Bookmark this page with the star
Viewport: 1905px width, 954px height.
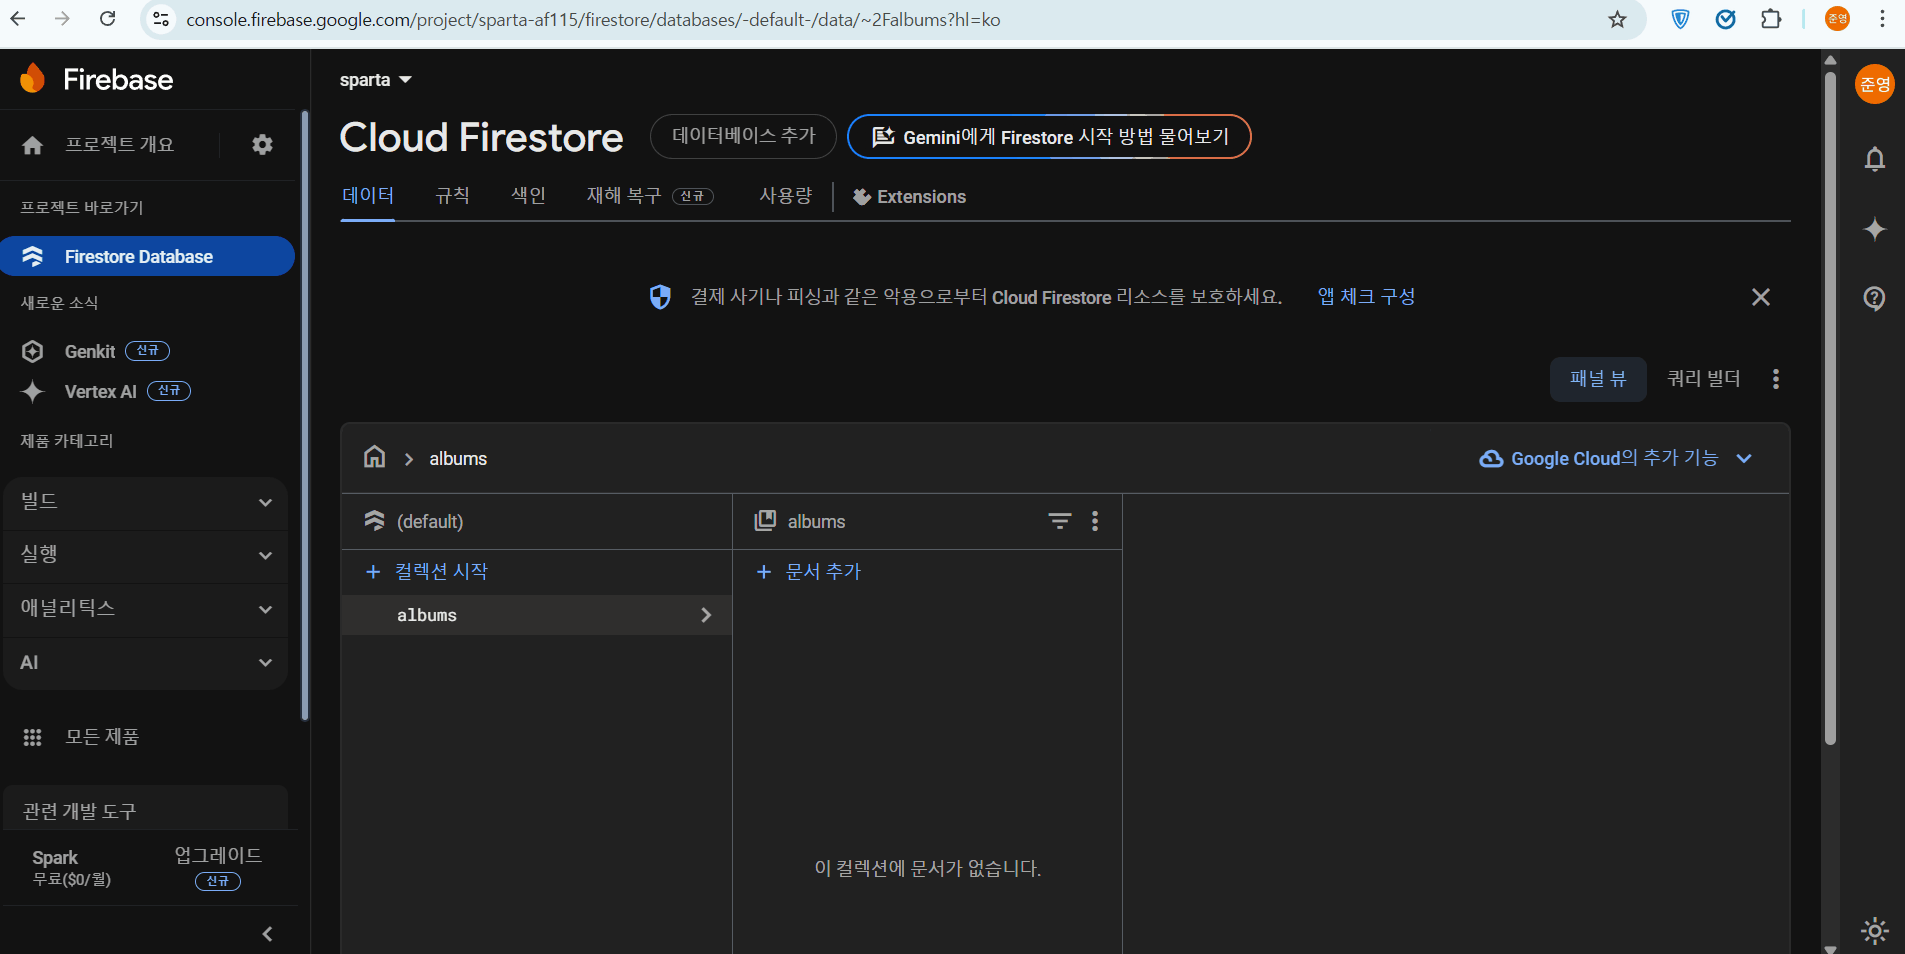[x=1617, y=19]
